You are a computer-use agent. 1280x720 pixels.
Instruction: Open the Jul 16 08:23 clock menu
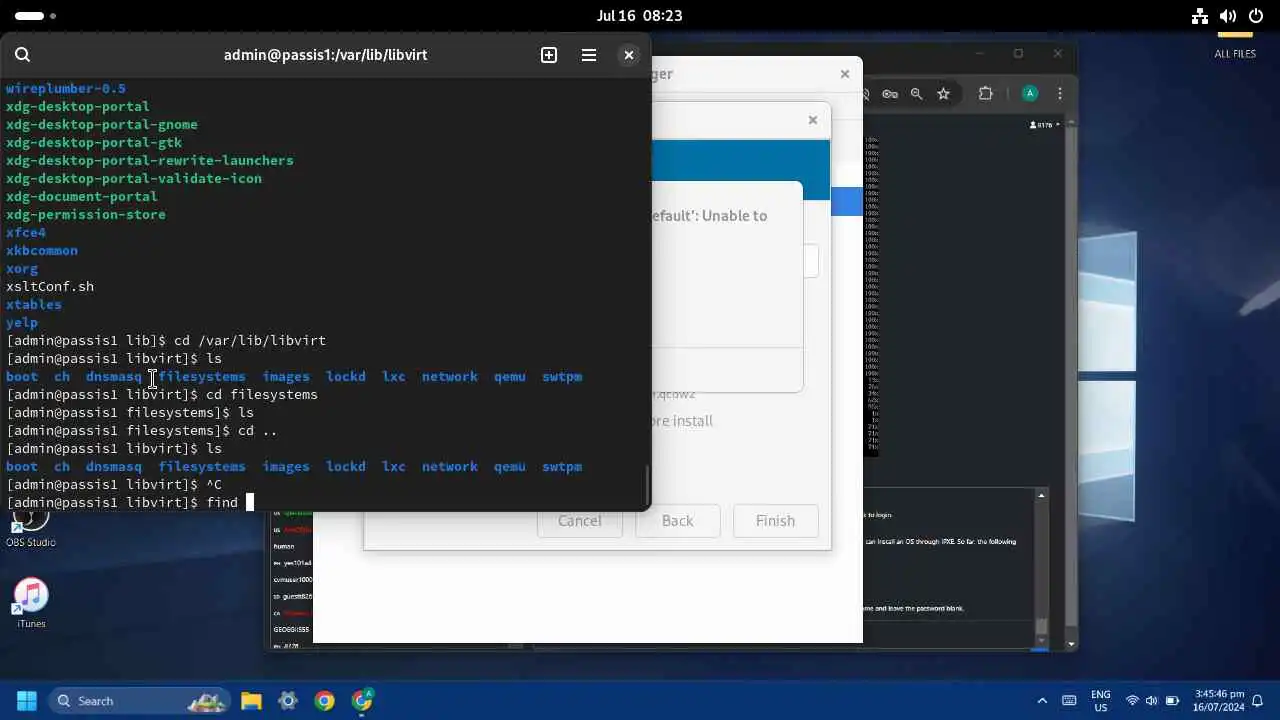click(640, 16)
